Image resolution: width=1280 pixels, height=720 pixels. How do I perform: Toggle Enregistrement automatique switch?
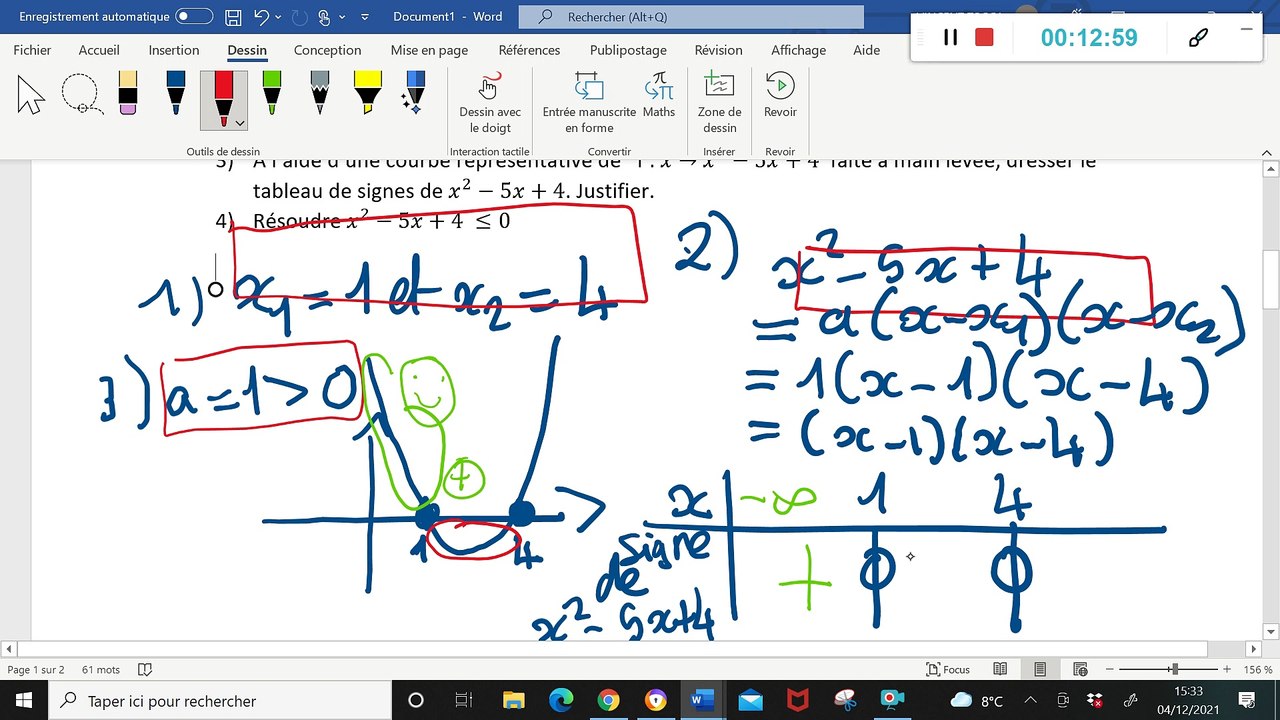pos(194,17)
